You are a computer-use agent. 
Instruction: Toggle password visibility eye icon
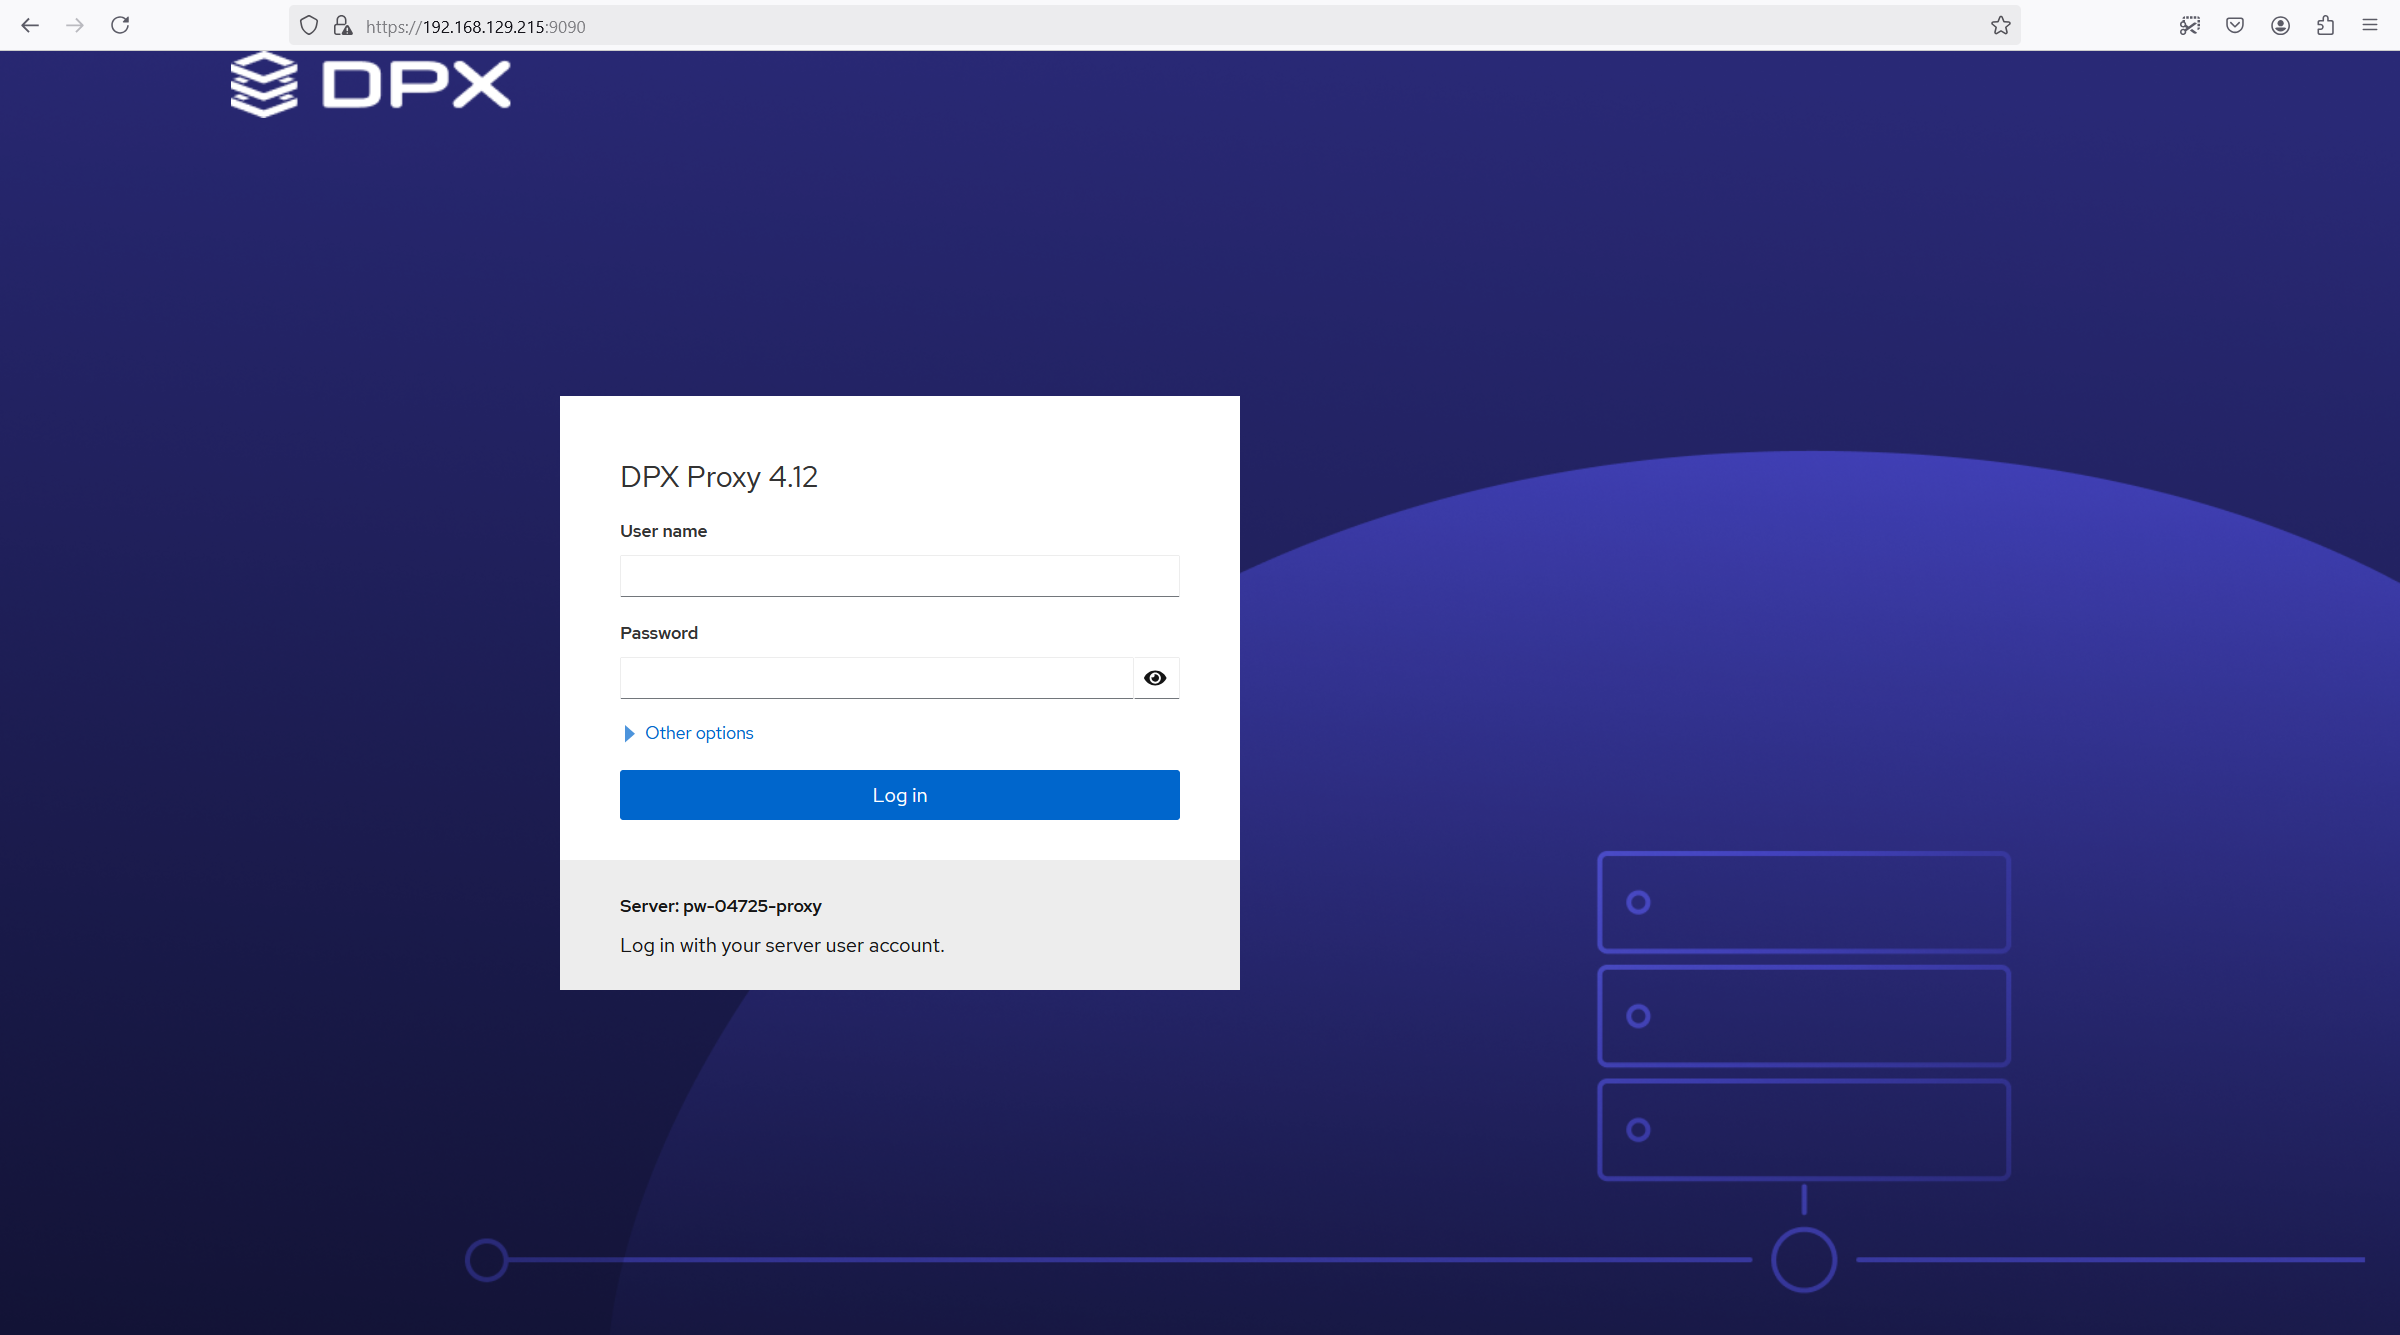(x=1155, y=678)
